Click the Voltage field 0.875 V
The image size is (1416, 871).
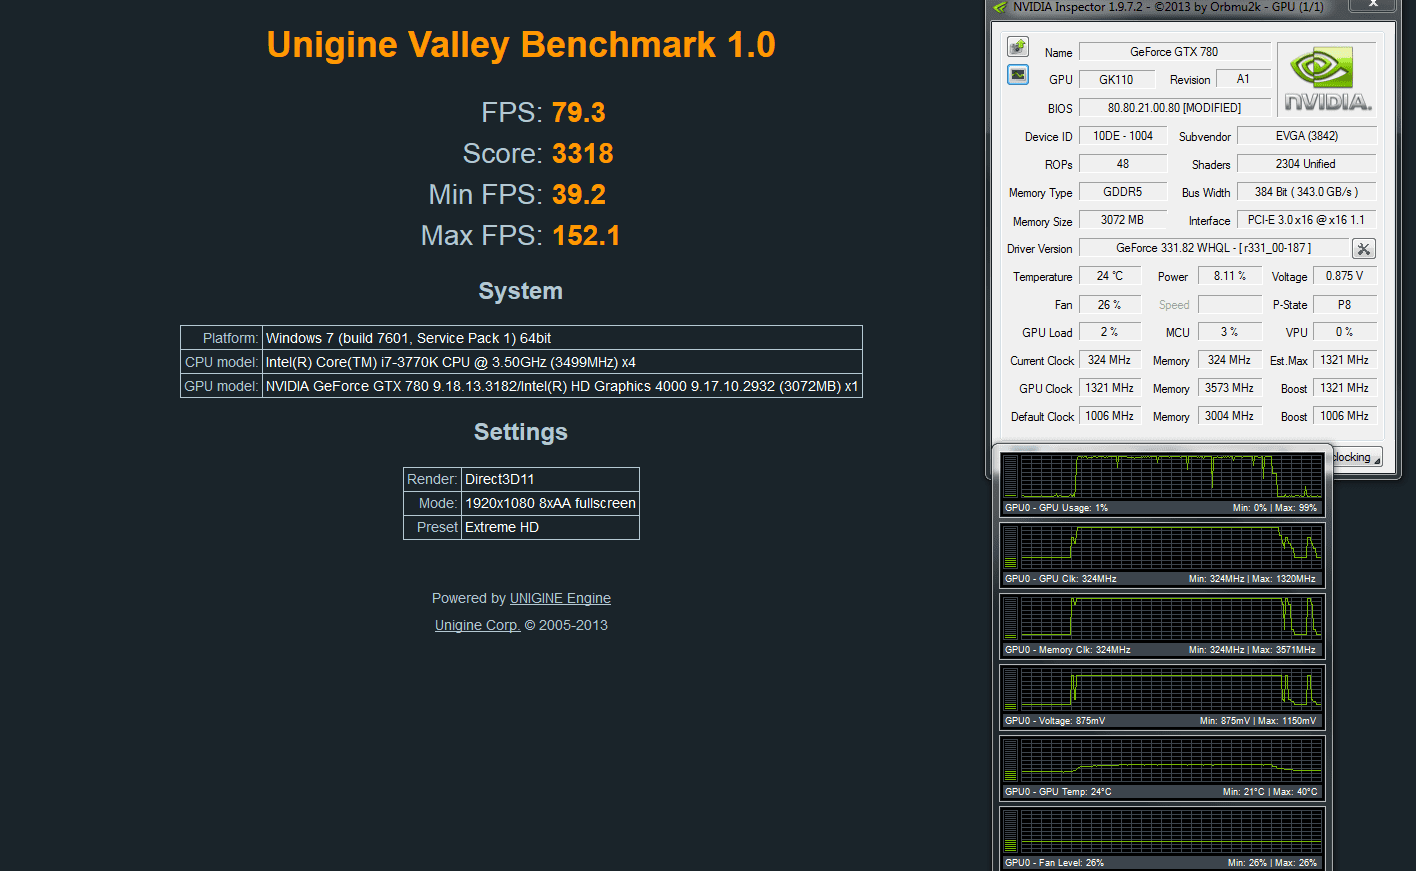point(1344,276)
